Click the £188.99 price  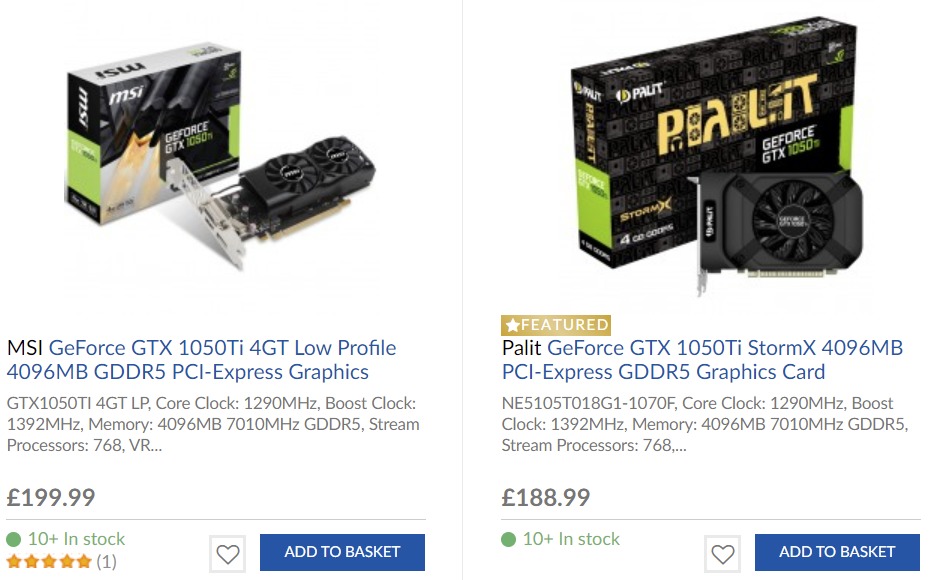tap(546, 497)
